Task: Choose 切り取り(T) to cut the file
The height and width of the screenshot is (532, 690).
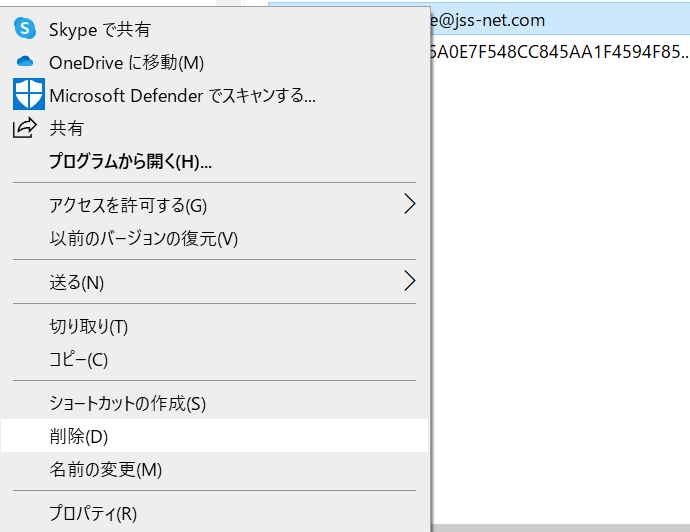Action: pos(214,327)
